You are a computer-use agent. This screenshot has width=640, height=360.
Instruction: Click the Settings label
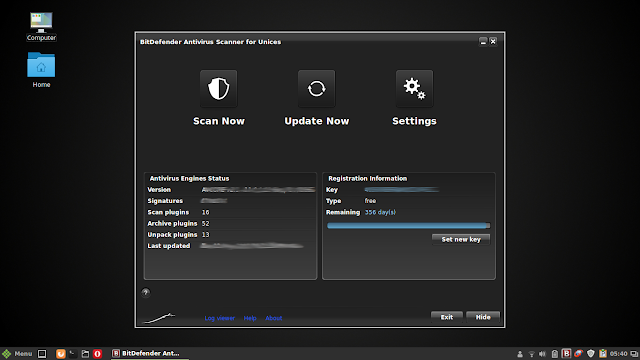414,121
